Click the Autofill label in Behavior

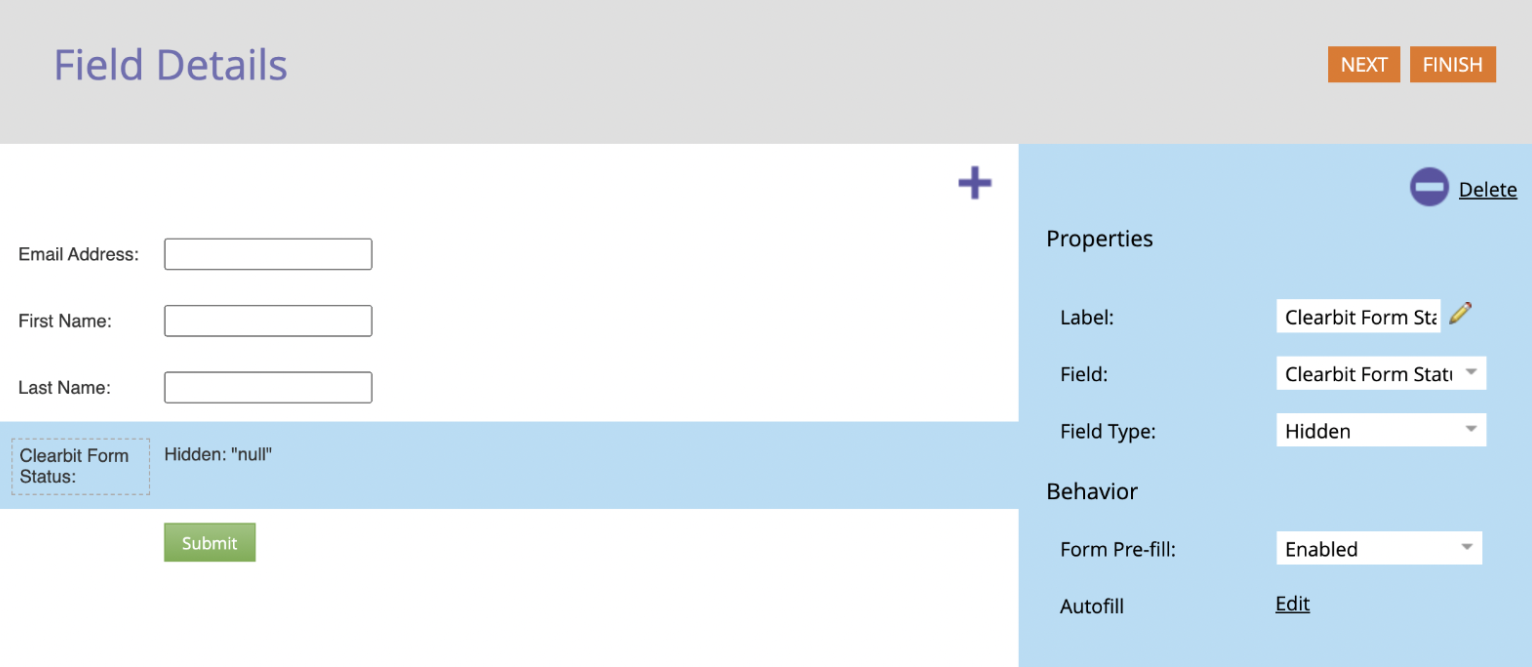pyautogui.click(x=1092, y=606)
